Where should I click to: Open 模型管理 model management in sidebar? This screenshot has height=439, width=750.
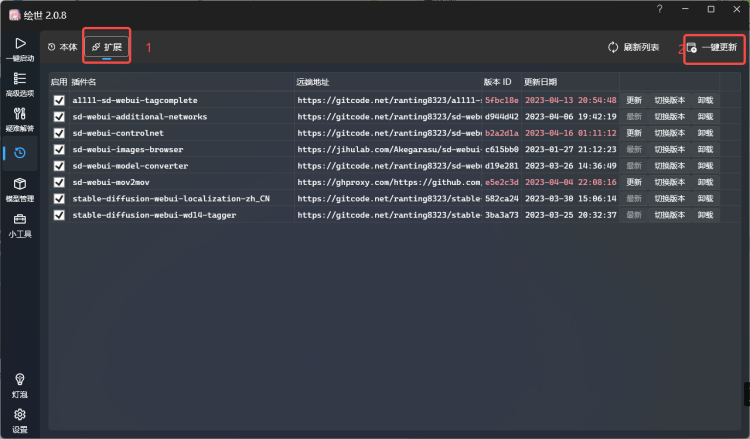19,190
